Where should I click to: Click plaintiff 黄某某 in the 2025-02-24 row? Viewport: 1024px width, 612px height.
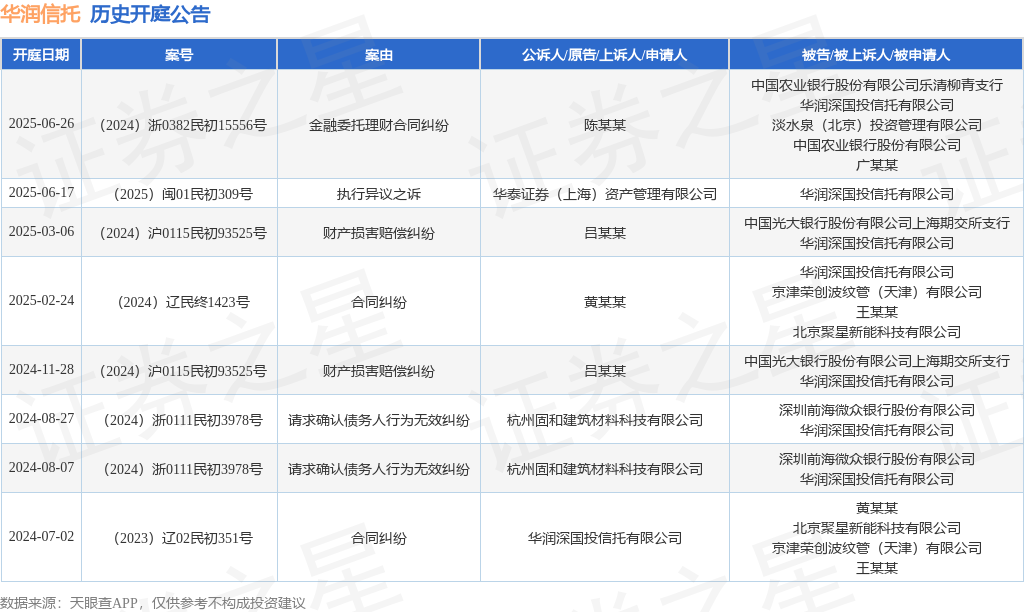[605, 302]
